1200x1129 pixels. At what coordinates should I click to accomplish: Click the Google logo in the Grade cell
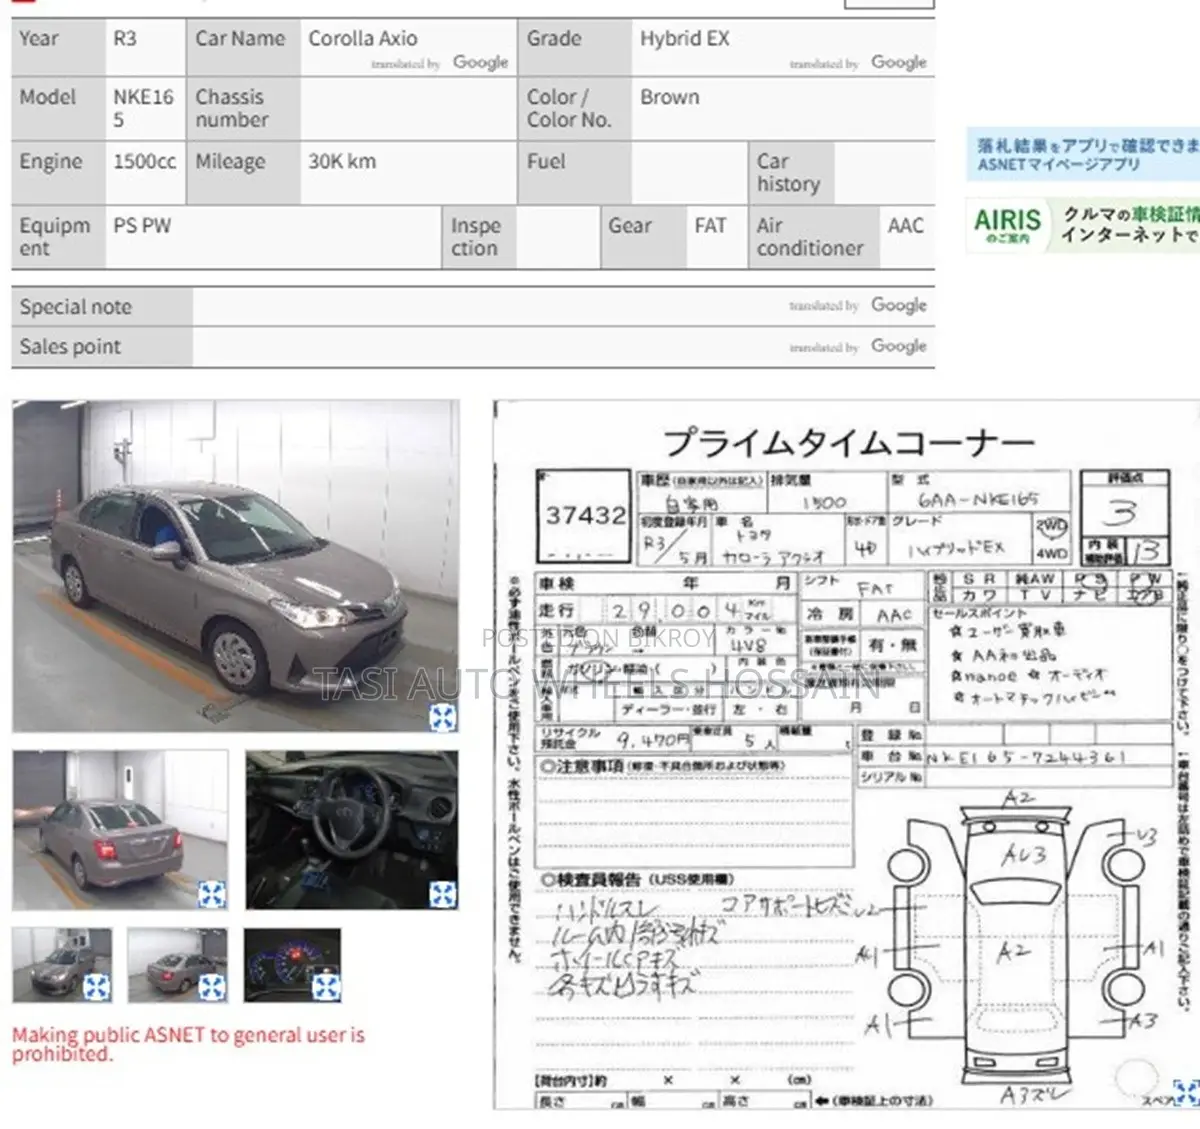899,62
